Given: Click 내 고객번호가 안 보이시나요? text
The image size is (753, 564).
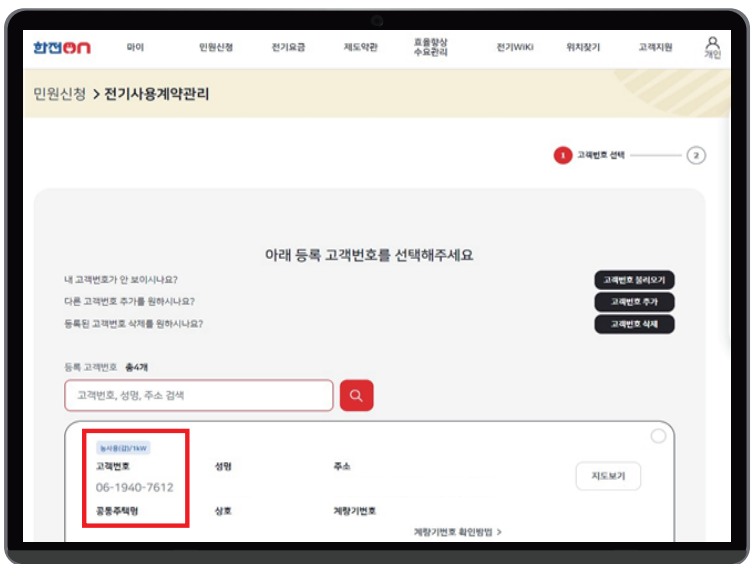Looking at the screenshot, I should (121, 280).
